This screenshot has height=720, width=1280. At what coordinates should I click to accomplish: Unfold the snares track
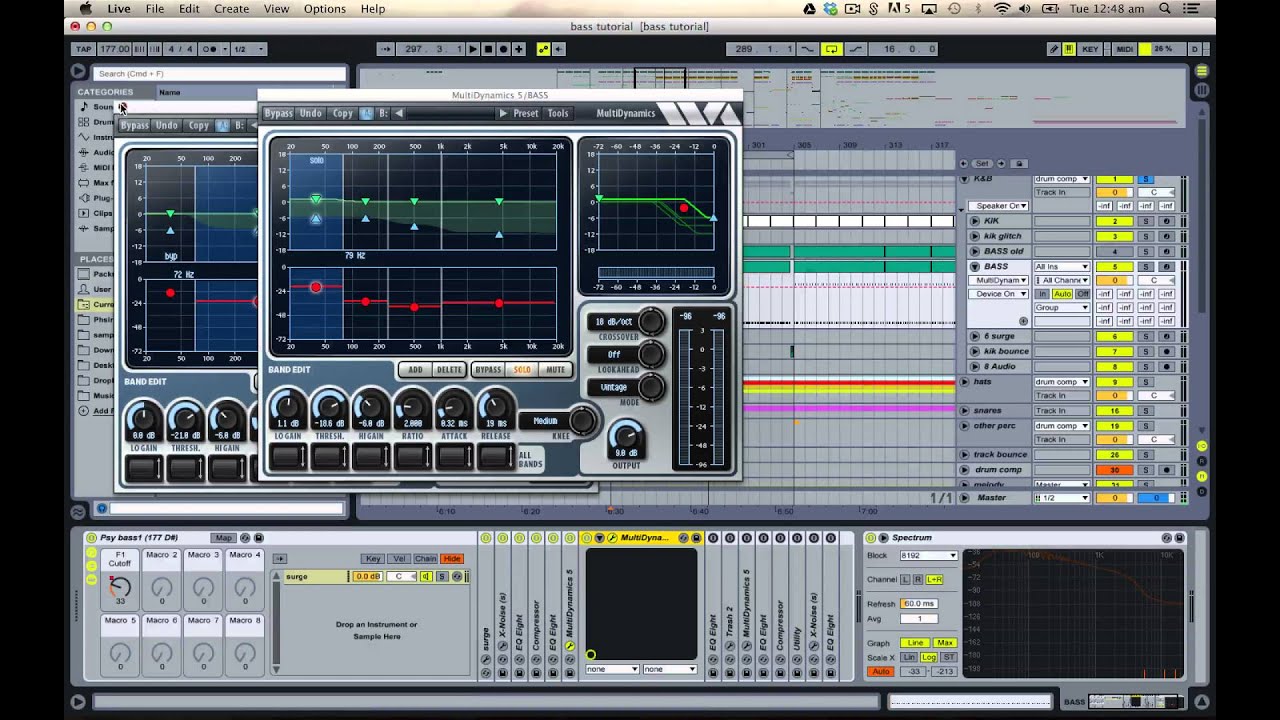[965, 411]
